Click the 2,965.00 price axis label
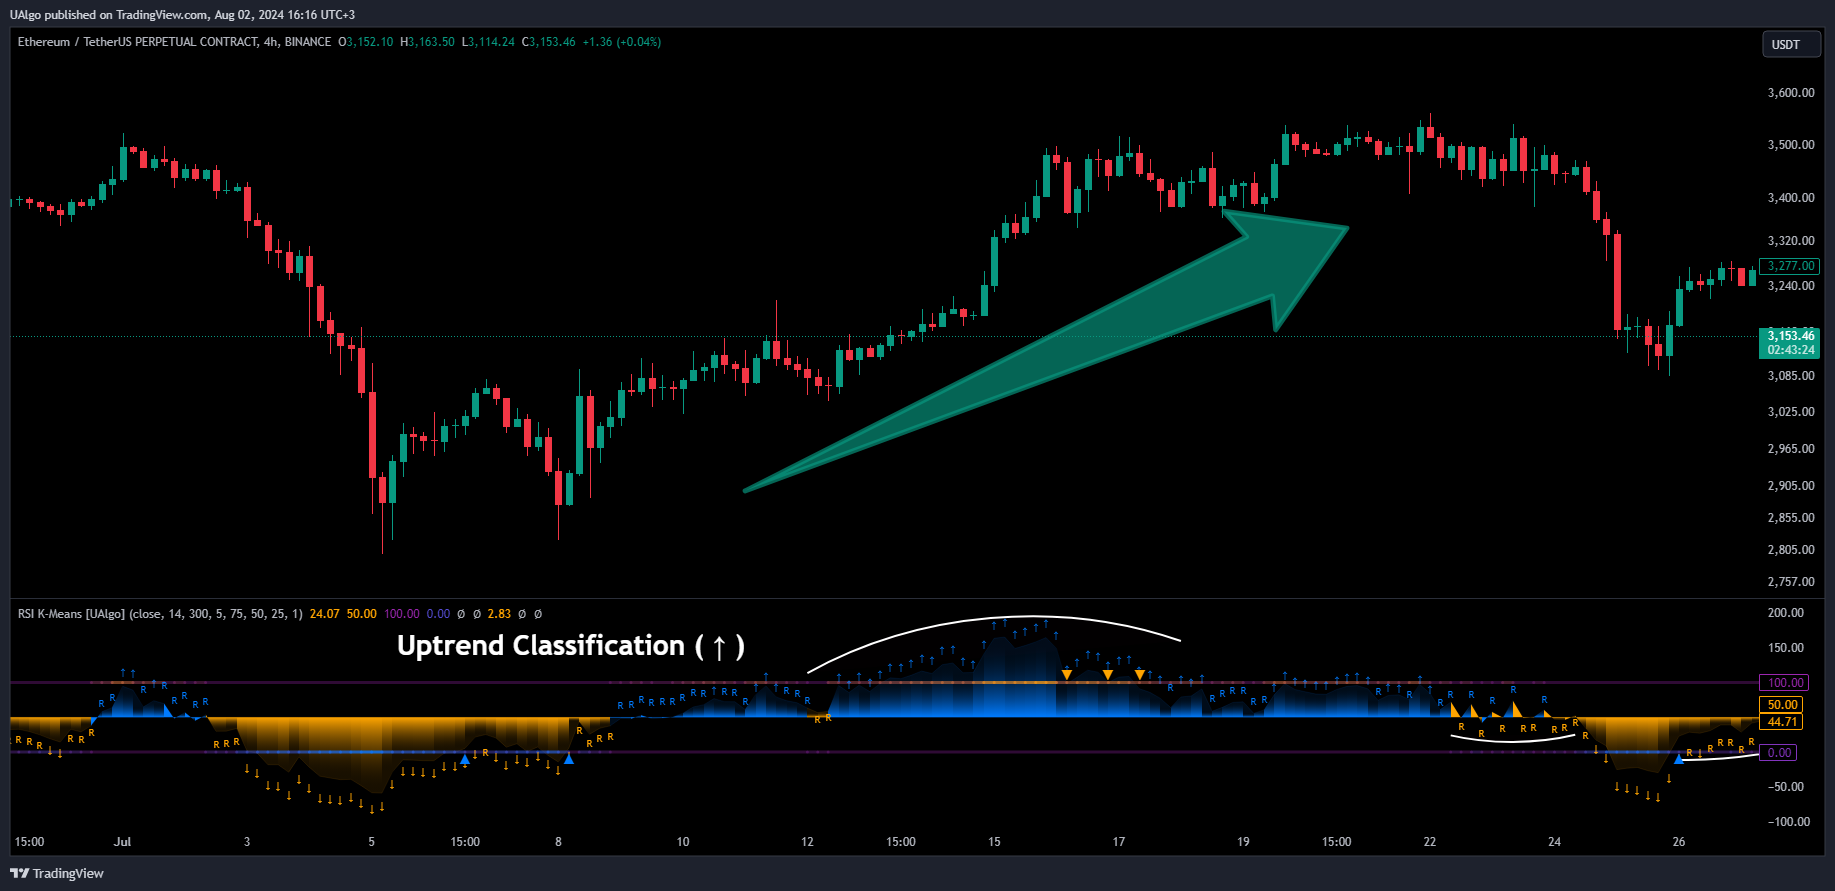This screenshot has height=891, width=1835. pos(1791,449)
